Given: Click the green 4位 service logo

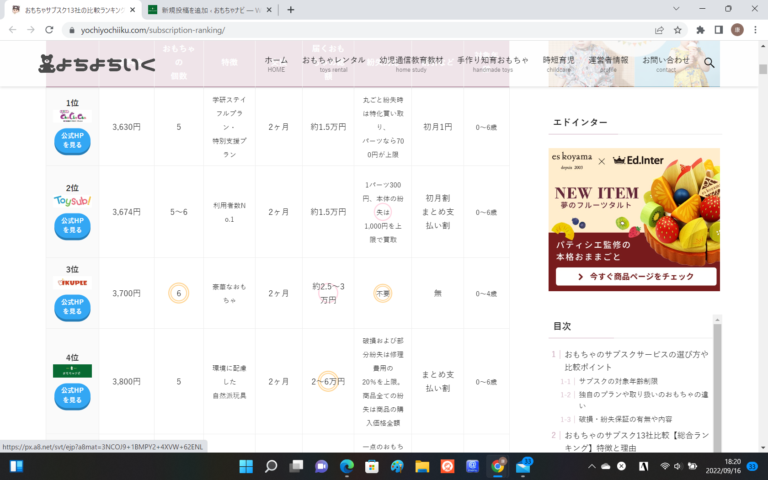Looking at the screenshot, I should click(x=72, y=371).
